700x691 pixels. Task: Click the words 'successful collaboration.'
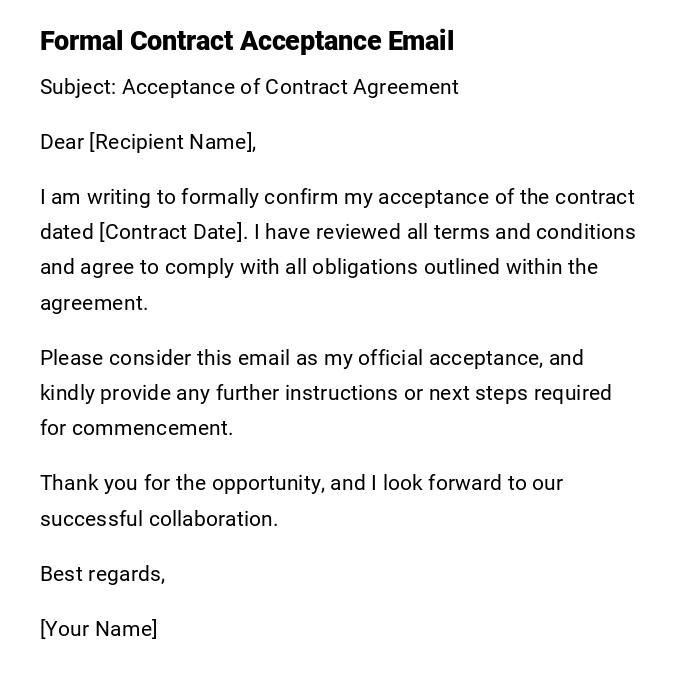[159, 519]
